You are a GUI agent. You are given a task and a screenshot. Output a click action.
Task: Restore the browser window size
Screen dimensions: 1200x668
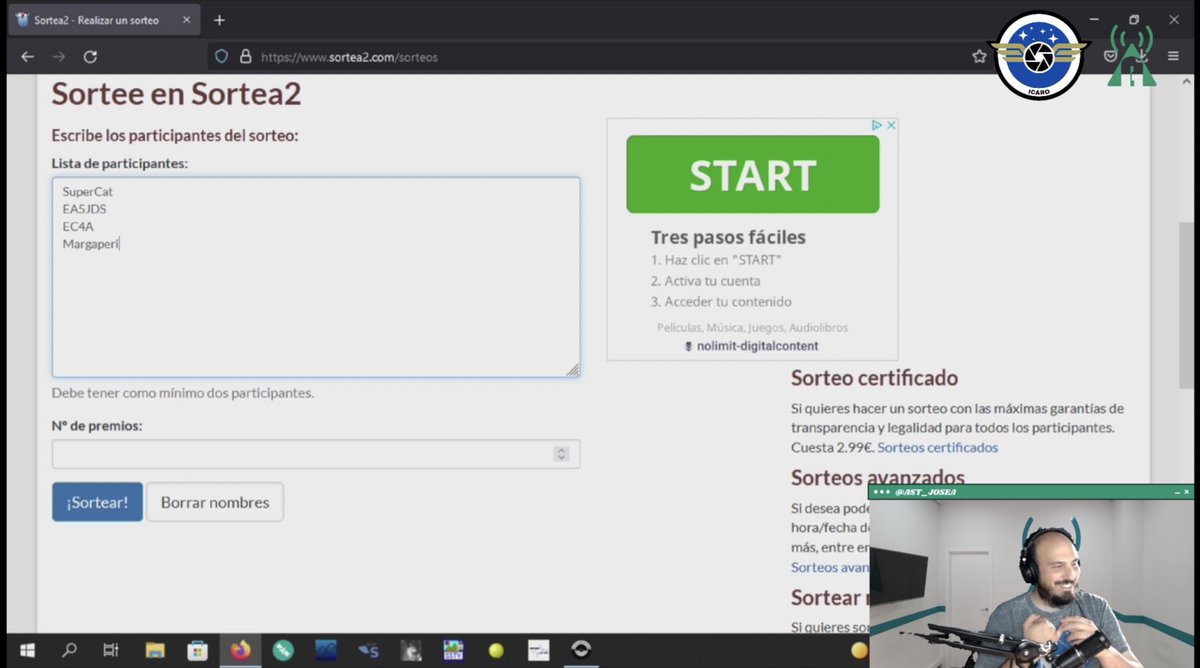click(1134, 19)
